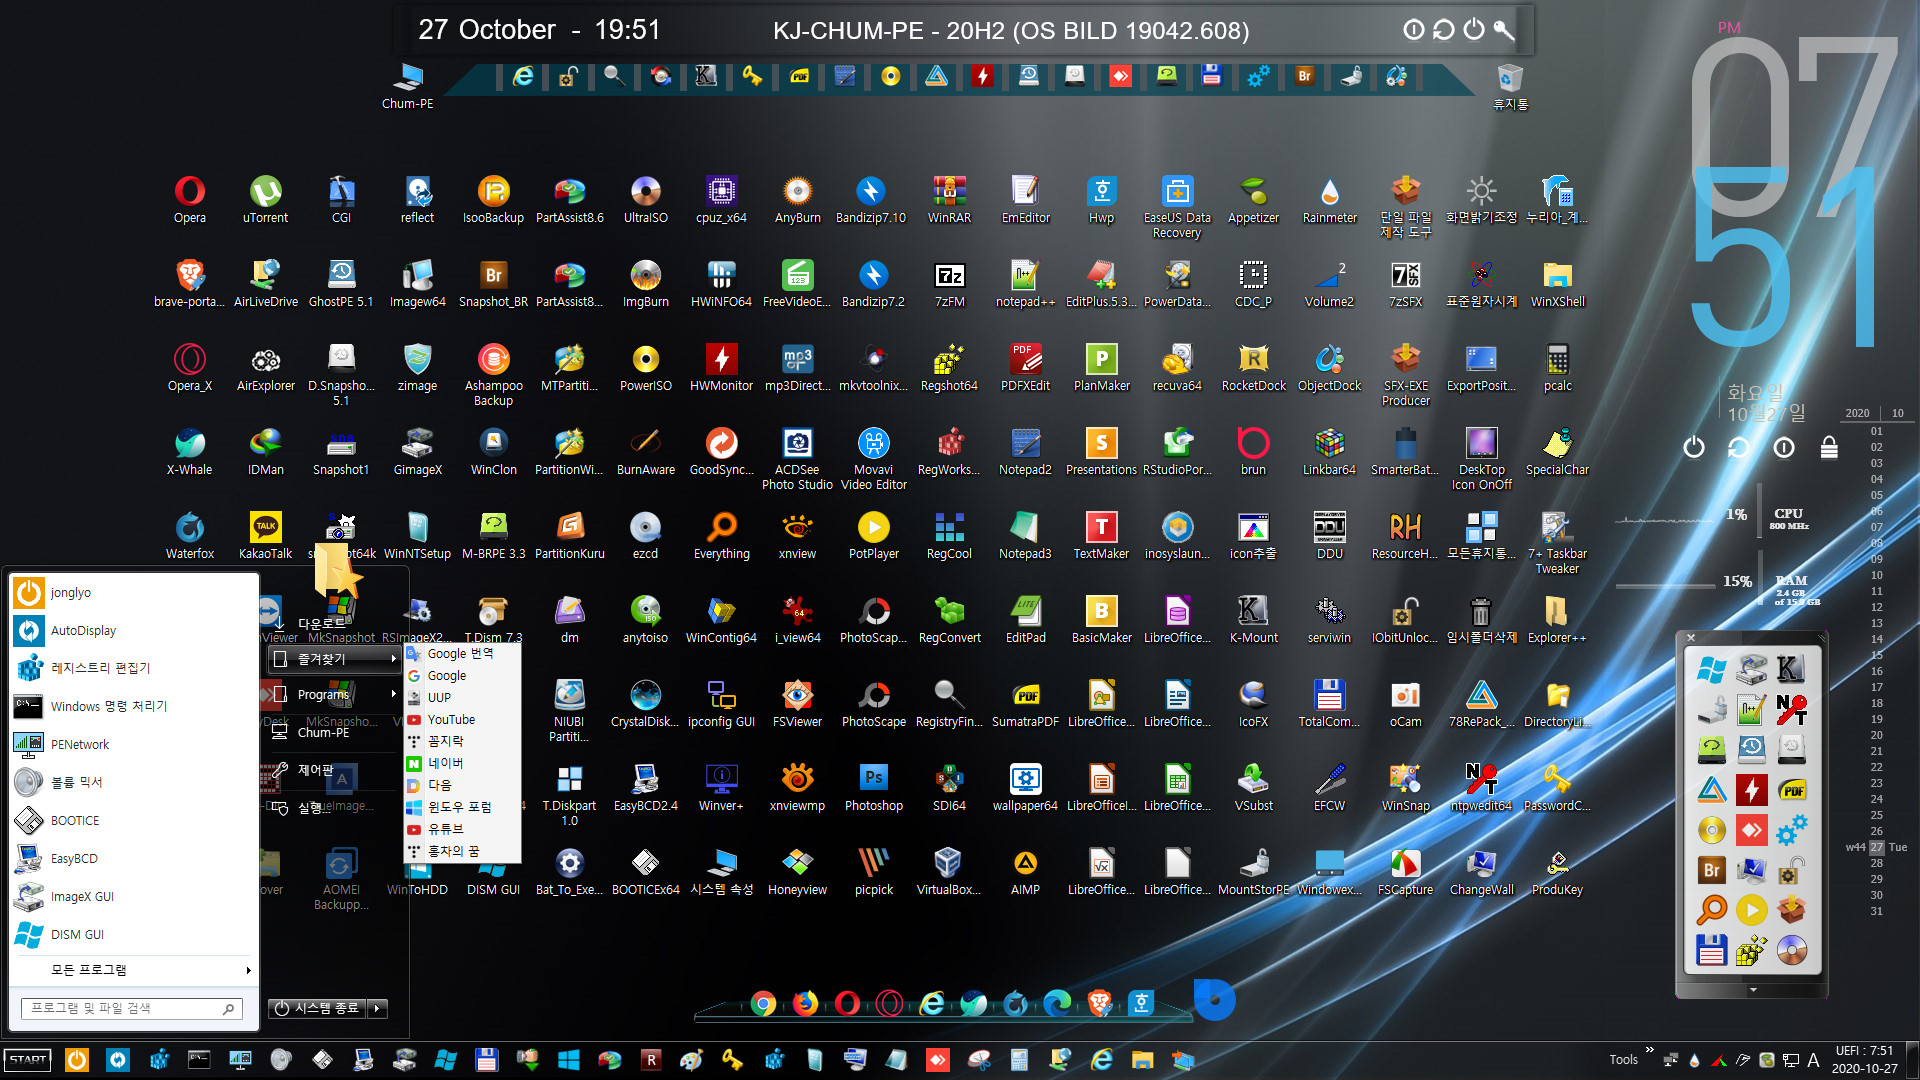Click 시스템 종료 shutdown button
Image resolution: width=1920 pixels, height=1080 pixels.
click(x=317, y=1008)
